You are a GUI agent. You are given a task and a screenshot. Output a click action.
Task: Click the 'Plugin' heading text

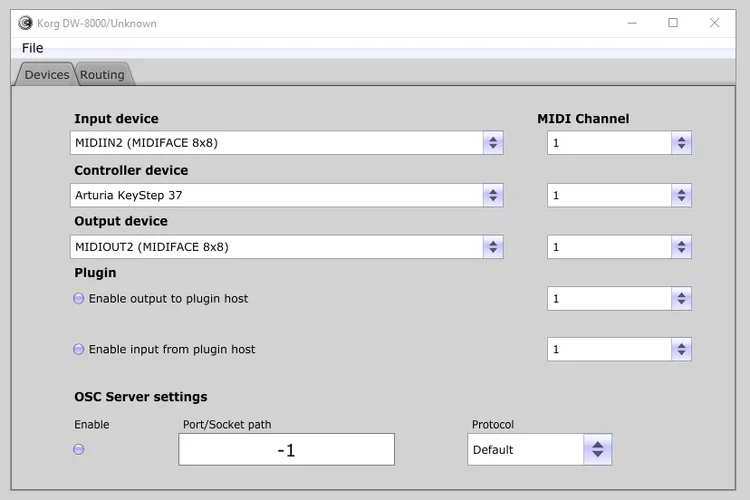point(95,273)
